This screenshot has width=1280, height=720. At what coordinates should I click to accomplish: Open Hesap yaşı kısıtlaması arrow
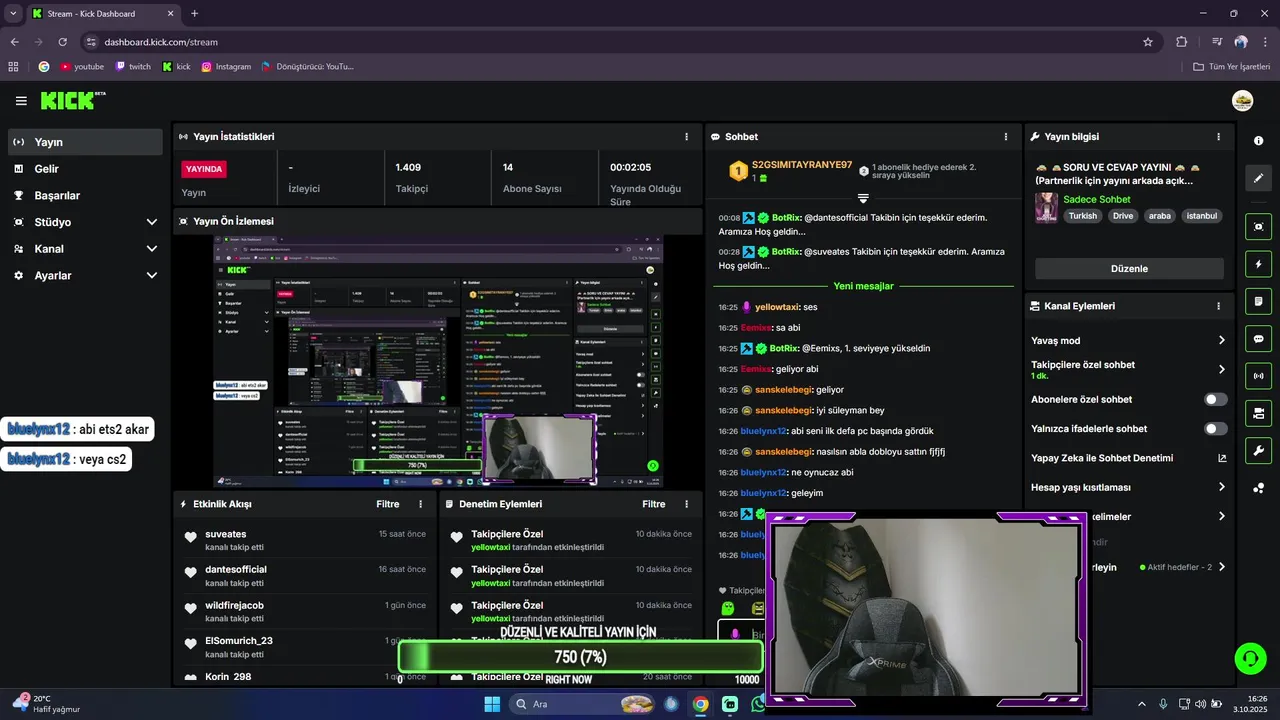1221,487
